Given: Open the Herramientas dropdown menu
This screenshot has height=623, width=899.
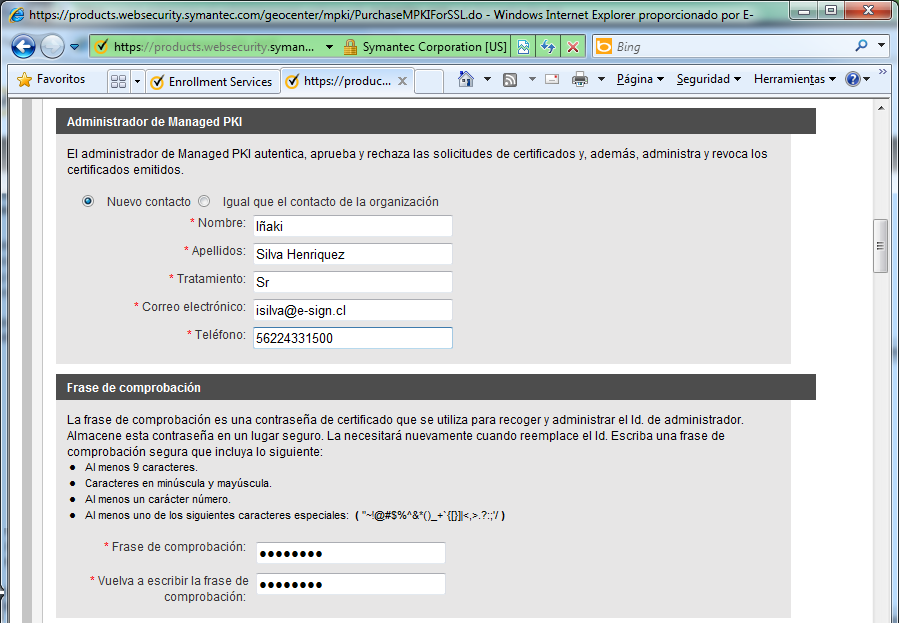Looking at the screenshot, I should [794, 80].
